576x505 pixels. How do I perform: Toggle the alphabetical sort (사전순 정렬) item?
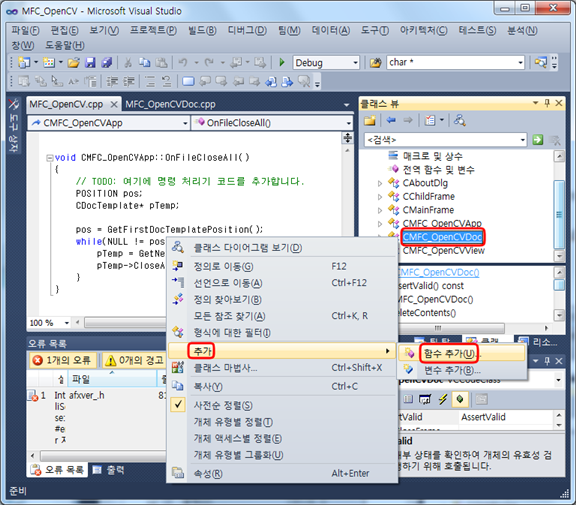[223, 405]
